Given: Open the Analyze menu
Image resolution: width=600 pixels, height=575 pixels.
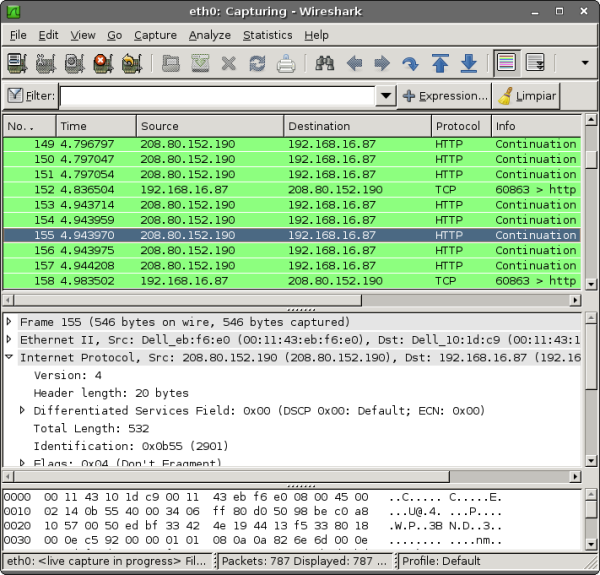Looking at the screenshot, I should [210, 35].
